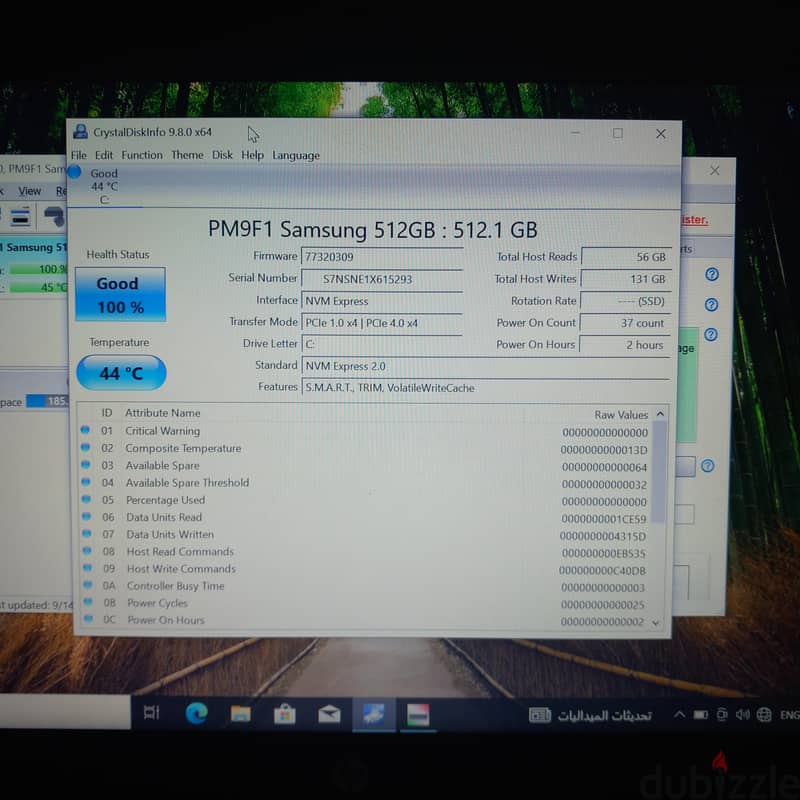Open the Function menu
800x800 pixels.
[142, 155]
